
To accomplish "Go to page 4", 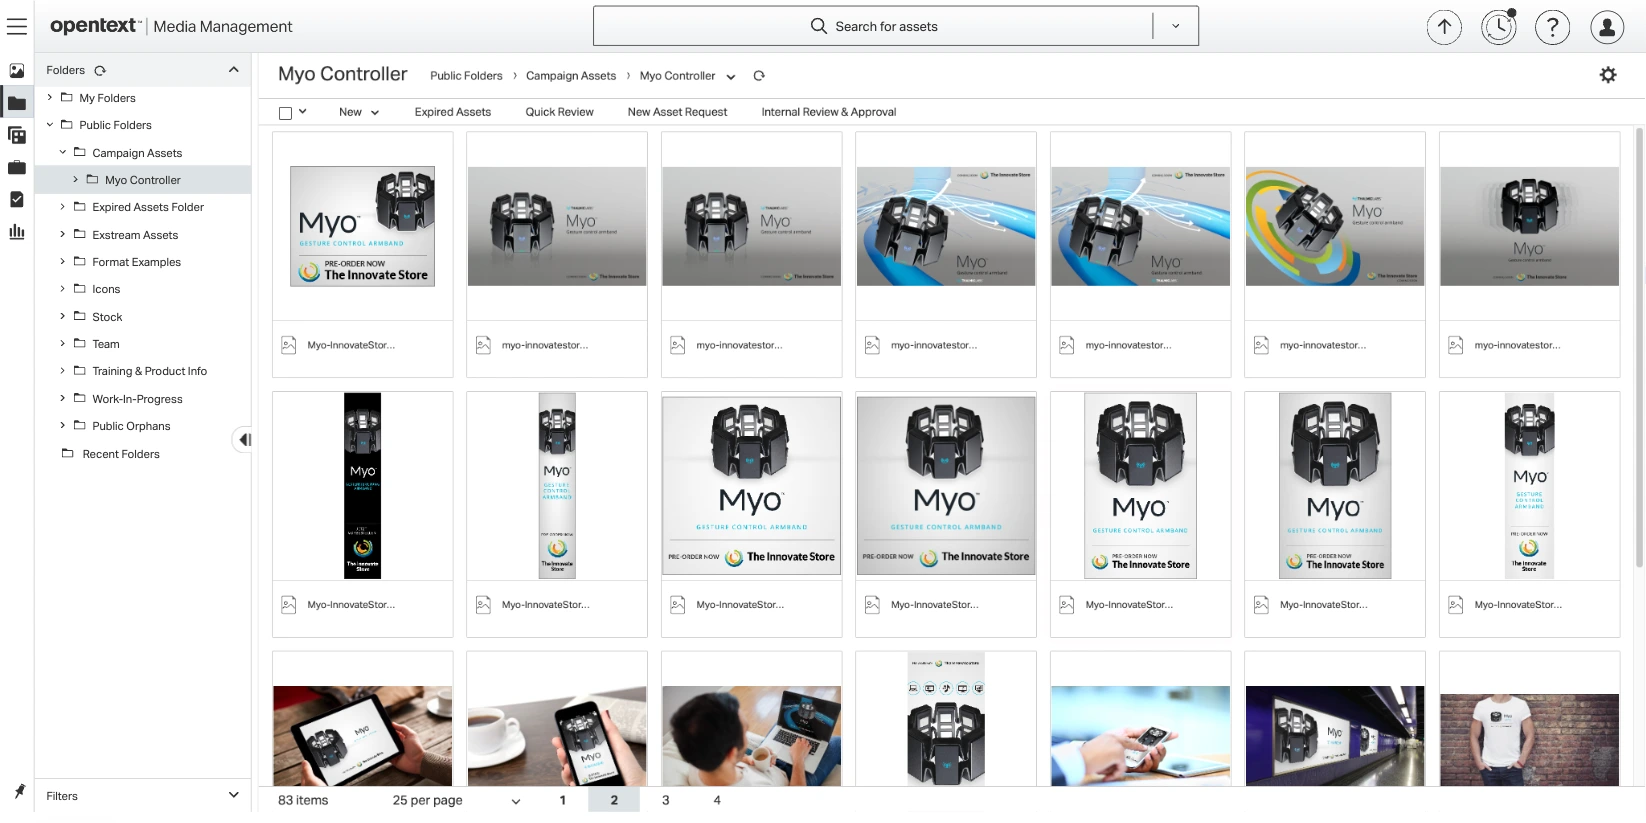I will (x=717, y=800).
